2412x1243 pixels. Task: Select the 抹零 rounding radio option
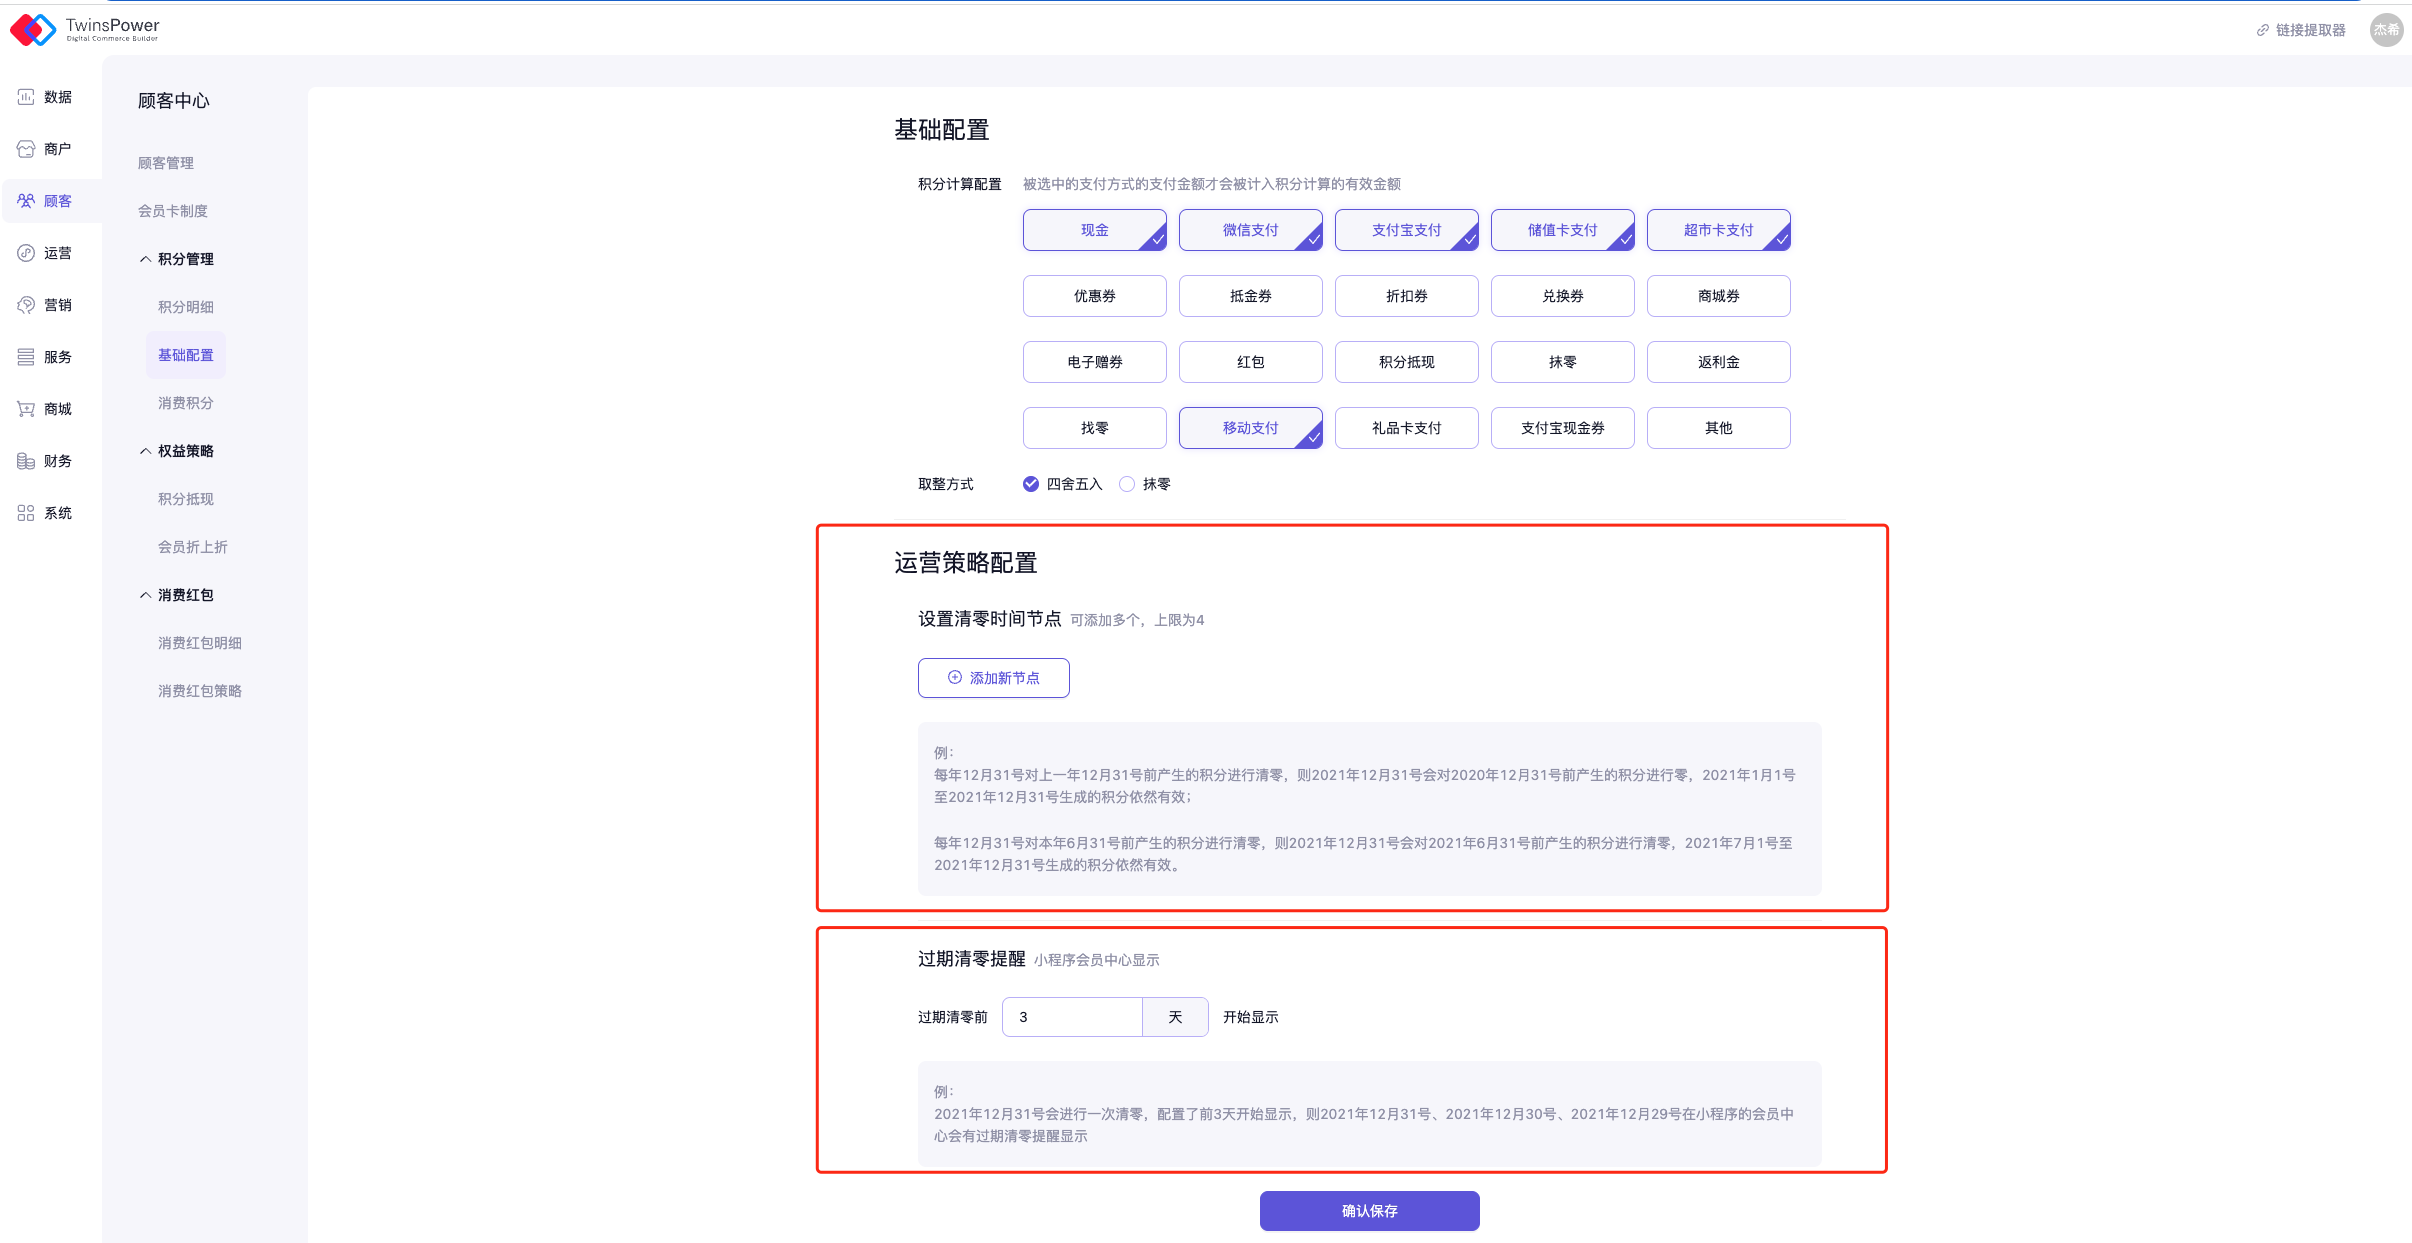[1127, 484]
